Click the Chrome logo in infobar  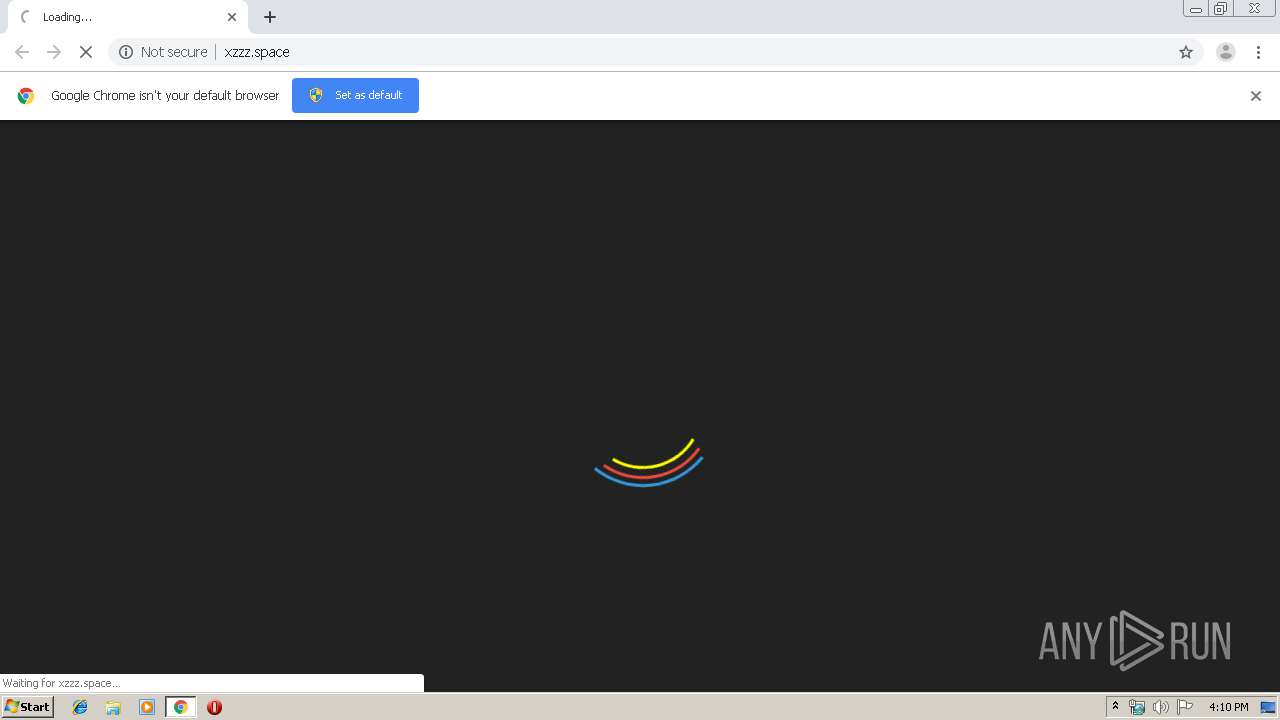point(26,96)
